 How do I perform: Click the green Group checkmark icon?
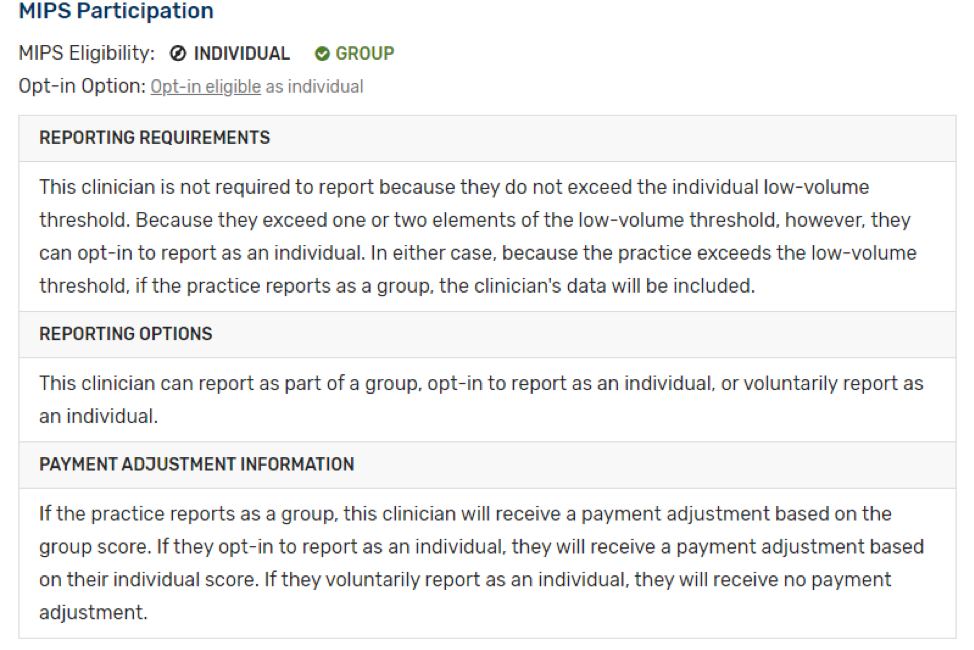(322, 54)
